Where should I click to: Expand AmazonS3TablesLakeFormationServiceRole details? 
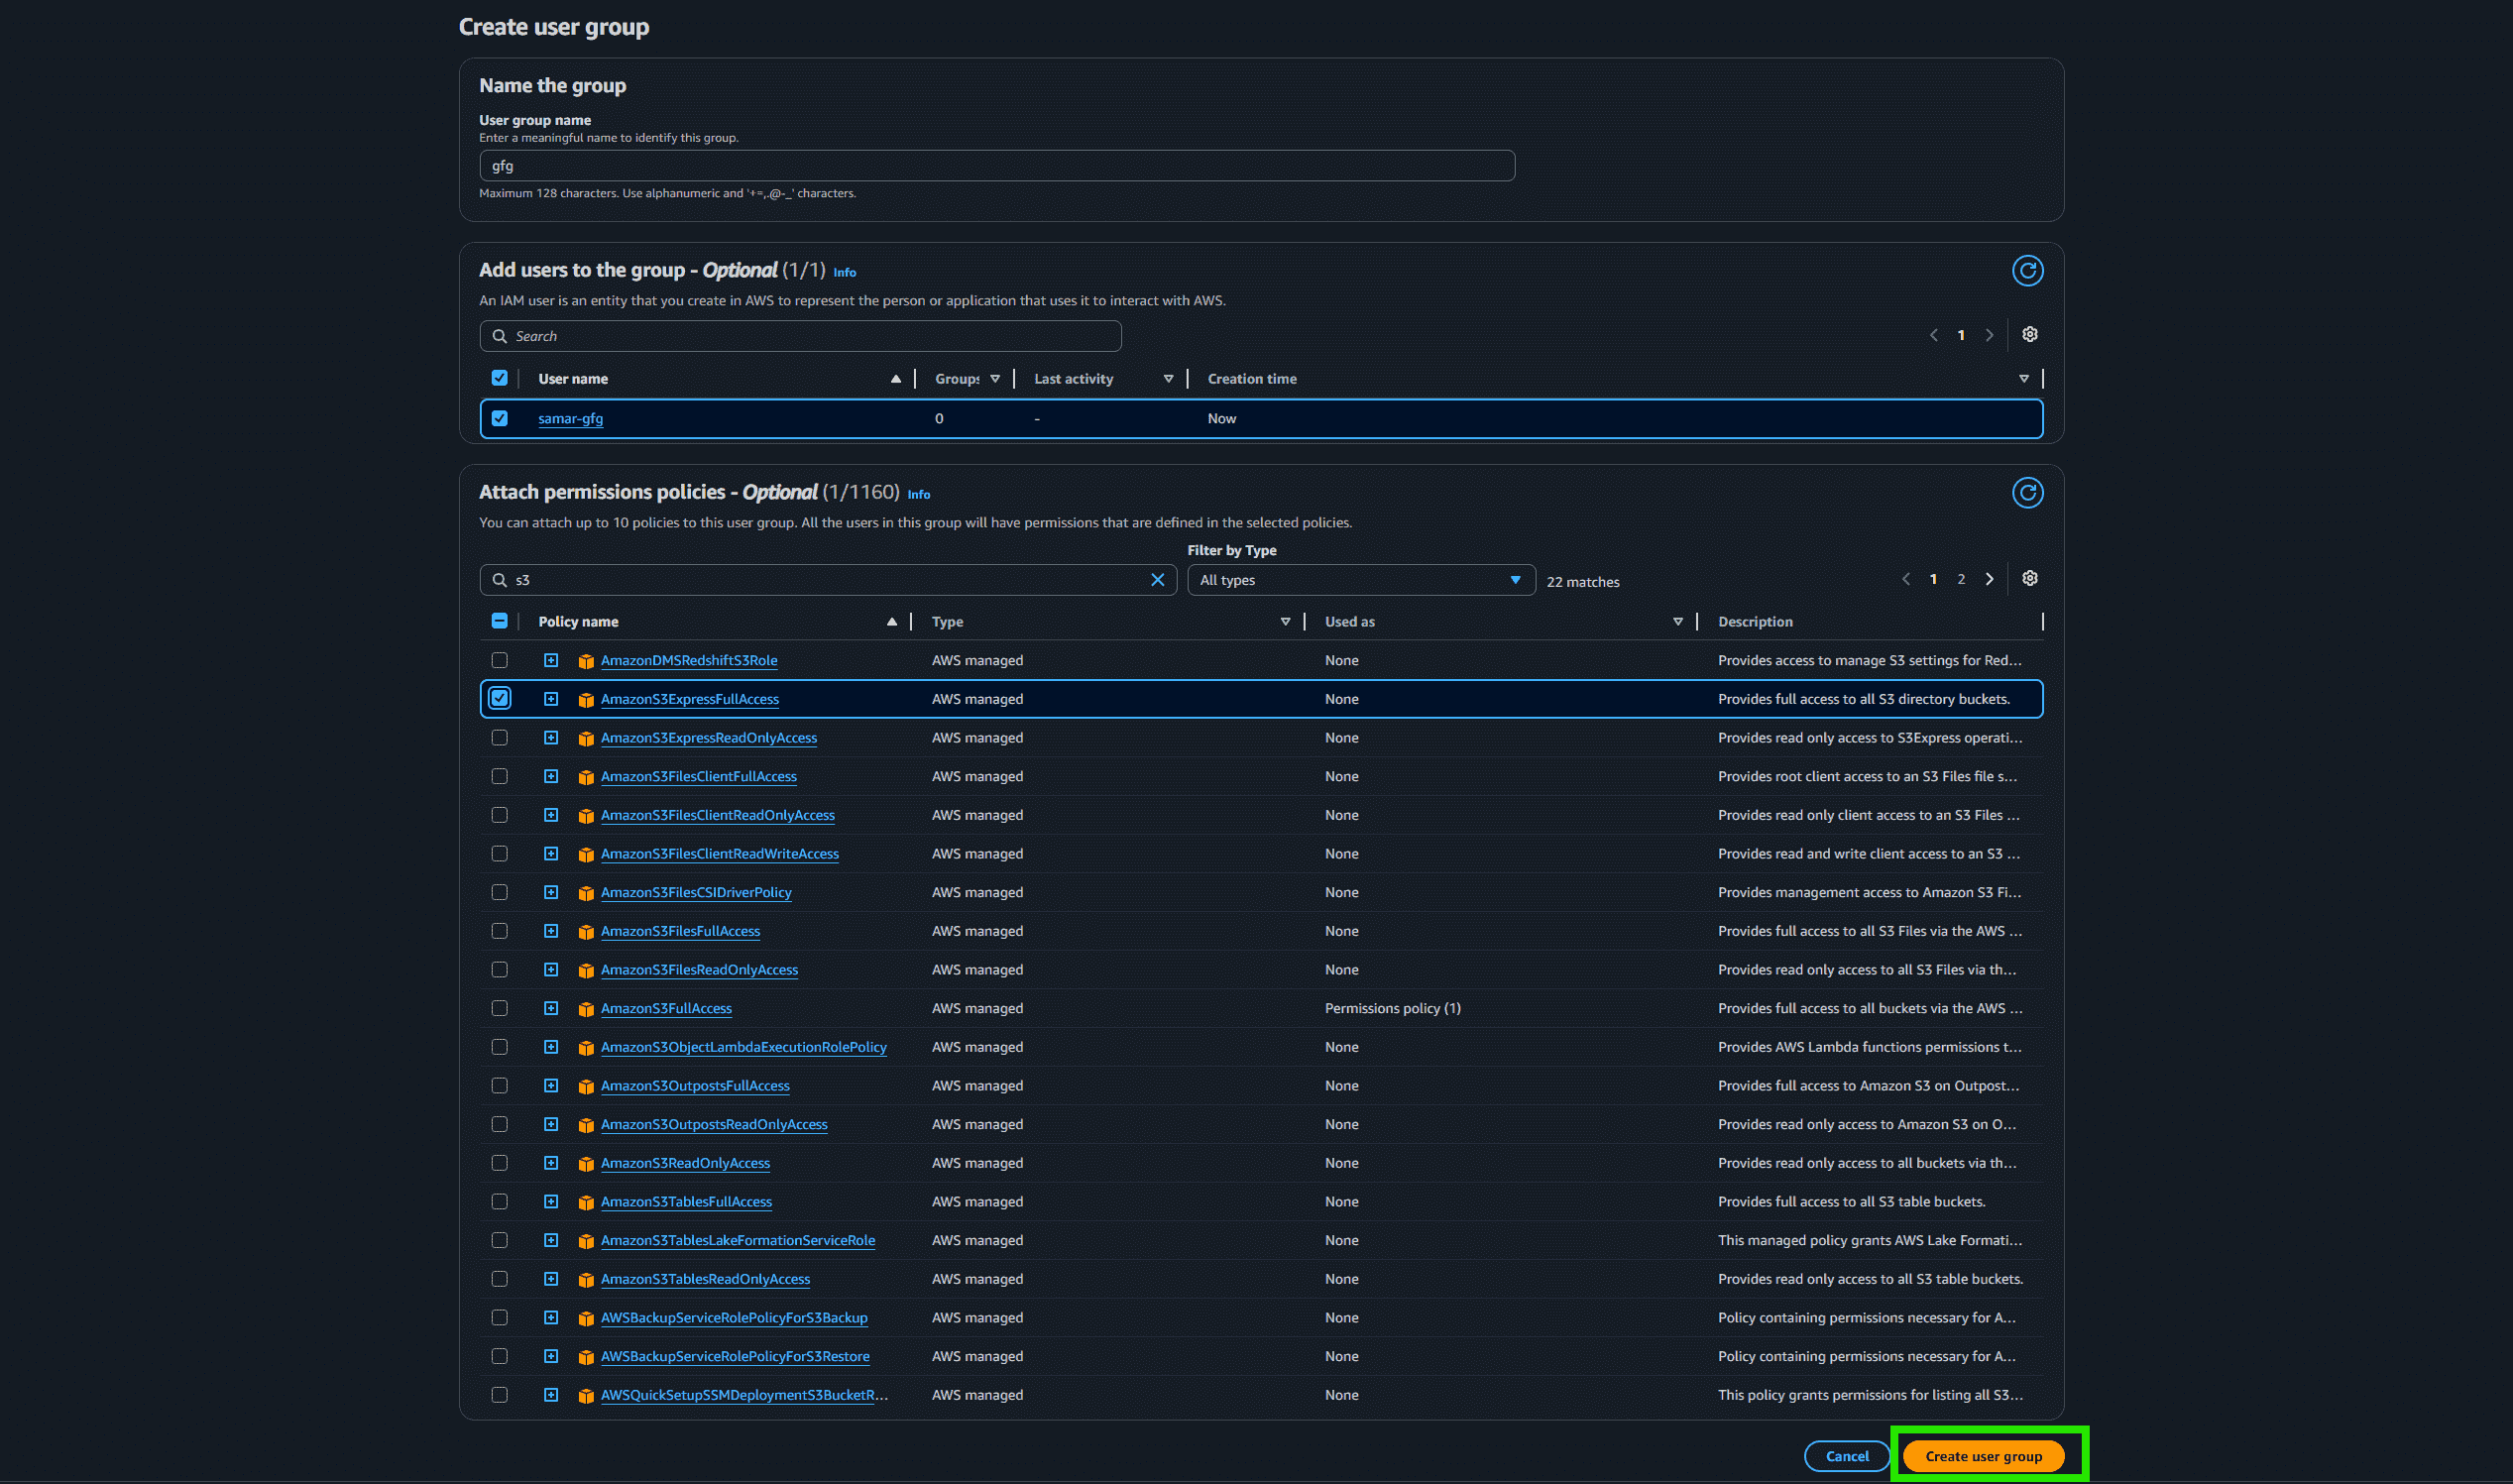550,1240
